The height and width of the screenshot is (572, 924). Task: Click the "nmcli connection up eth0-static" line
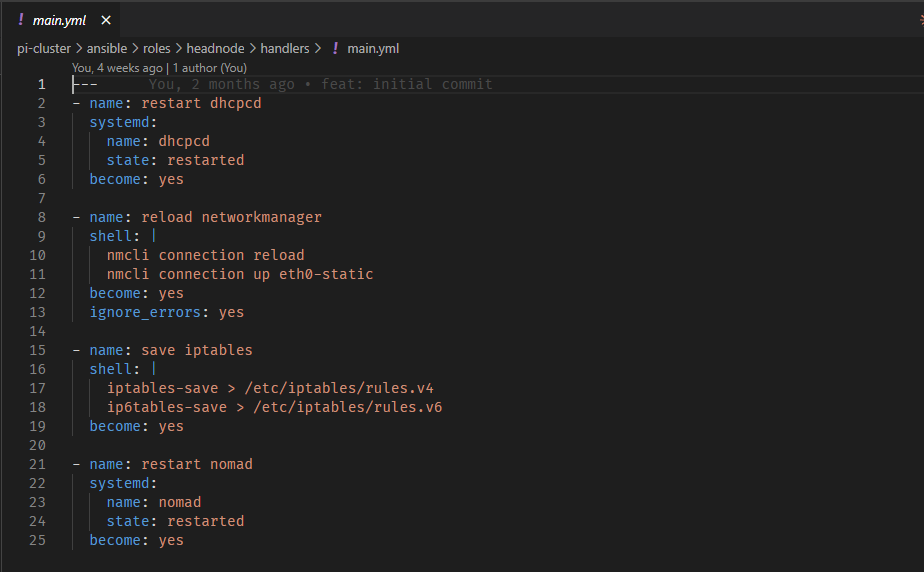click(240, 274)
